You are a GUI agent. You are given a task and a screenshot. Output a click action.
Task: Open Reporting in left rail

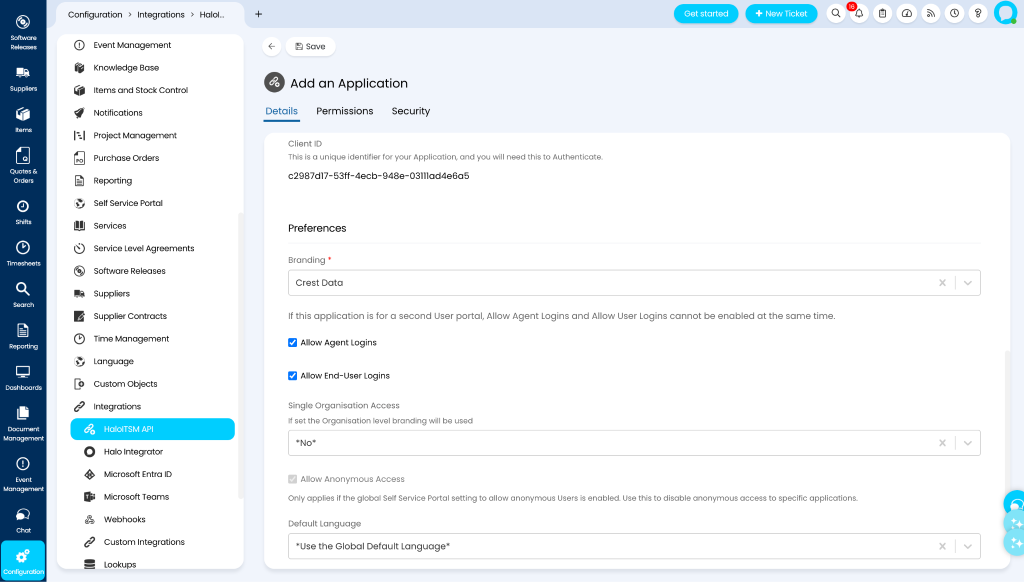(23, 337)
